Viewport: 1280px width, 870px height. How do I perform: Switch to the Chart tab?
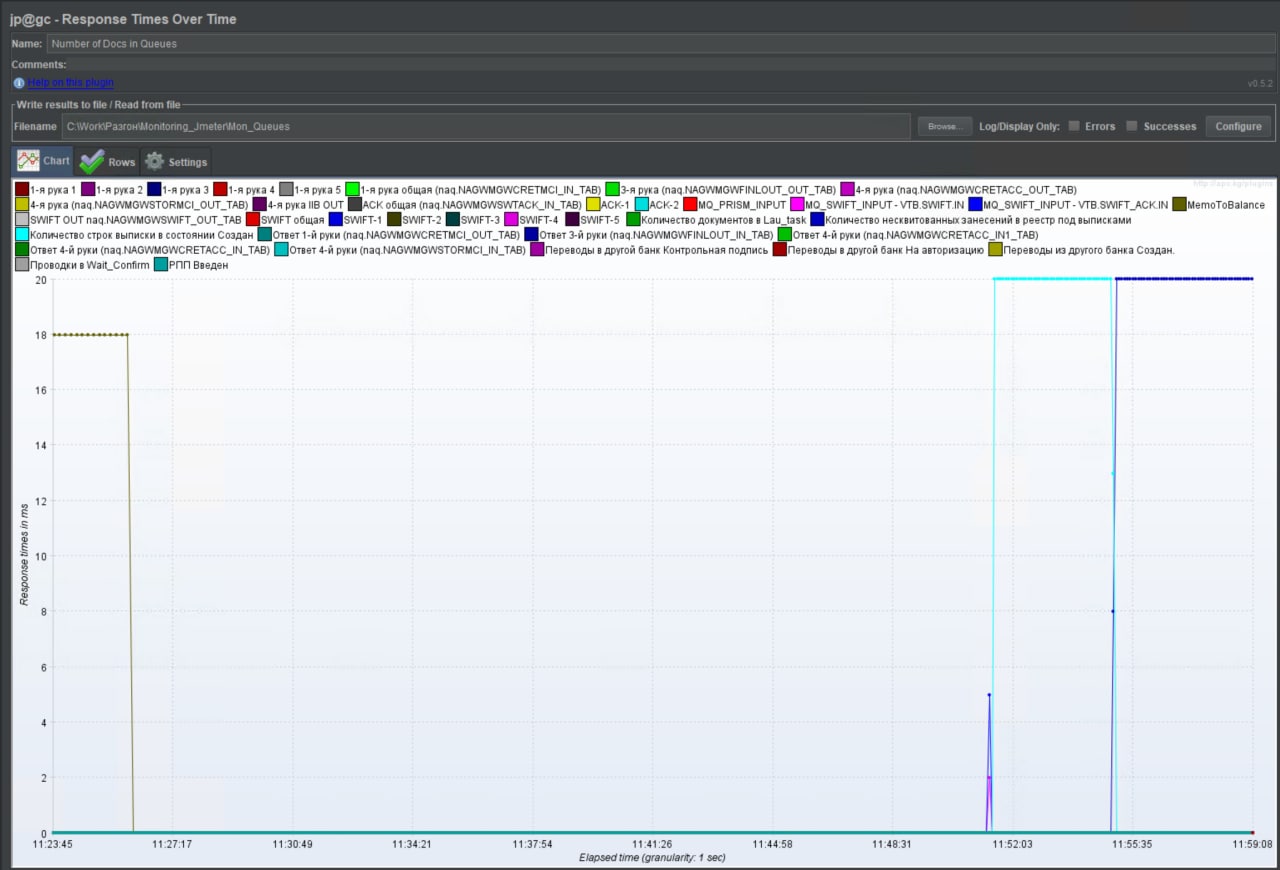coord(43,161)
